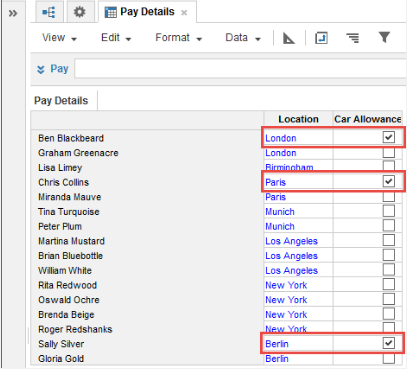The height and width of the screenshot is (369, 407).
Task: Check Car Allowance for Brian Bluebottle
Action: [389, 255]
